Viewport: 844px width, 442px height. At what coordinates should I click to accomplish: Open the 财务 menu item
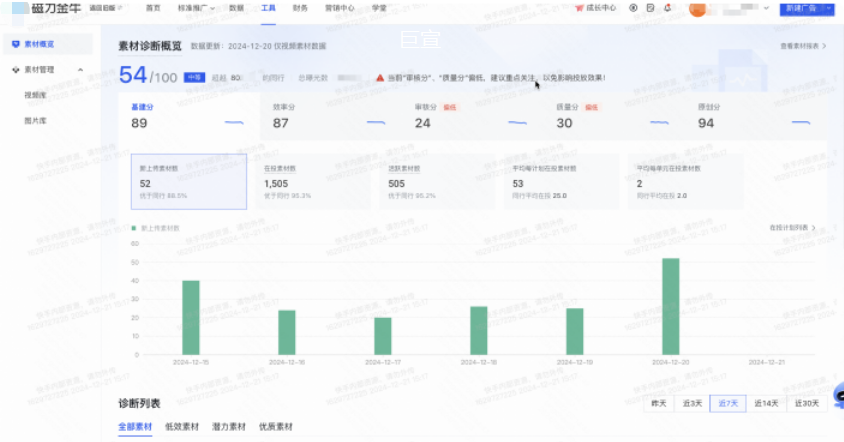pyautogui.click(x=300, y=8)
